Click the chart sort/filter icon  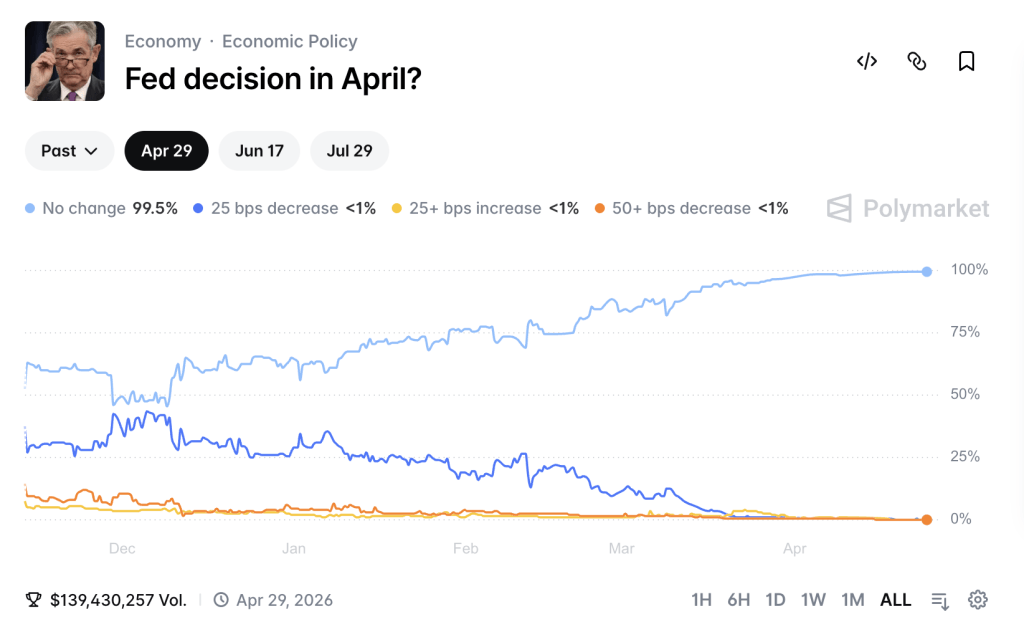pyautogui.click(x=940, y=600)
